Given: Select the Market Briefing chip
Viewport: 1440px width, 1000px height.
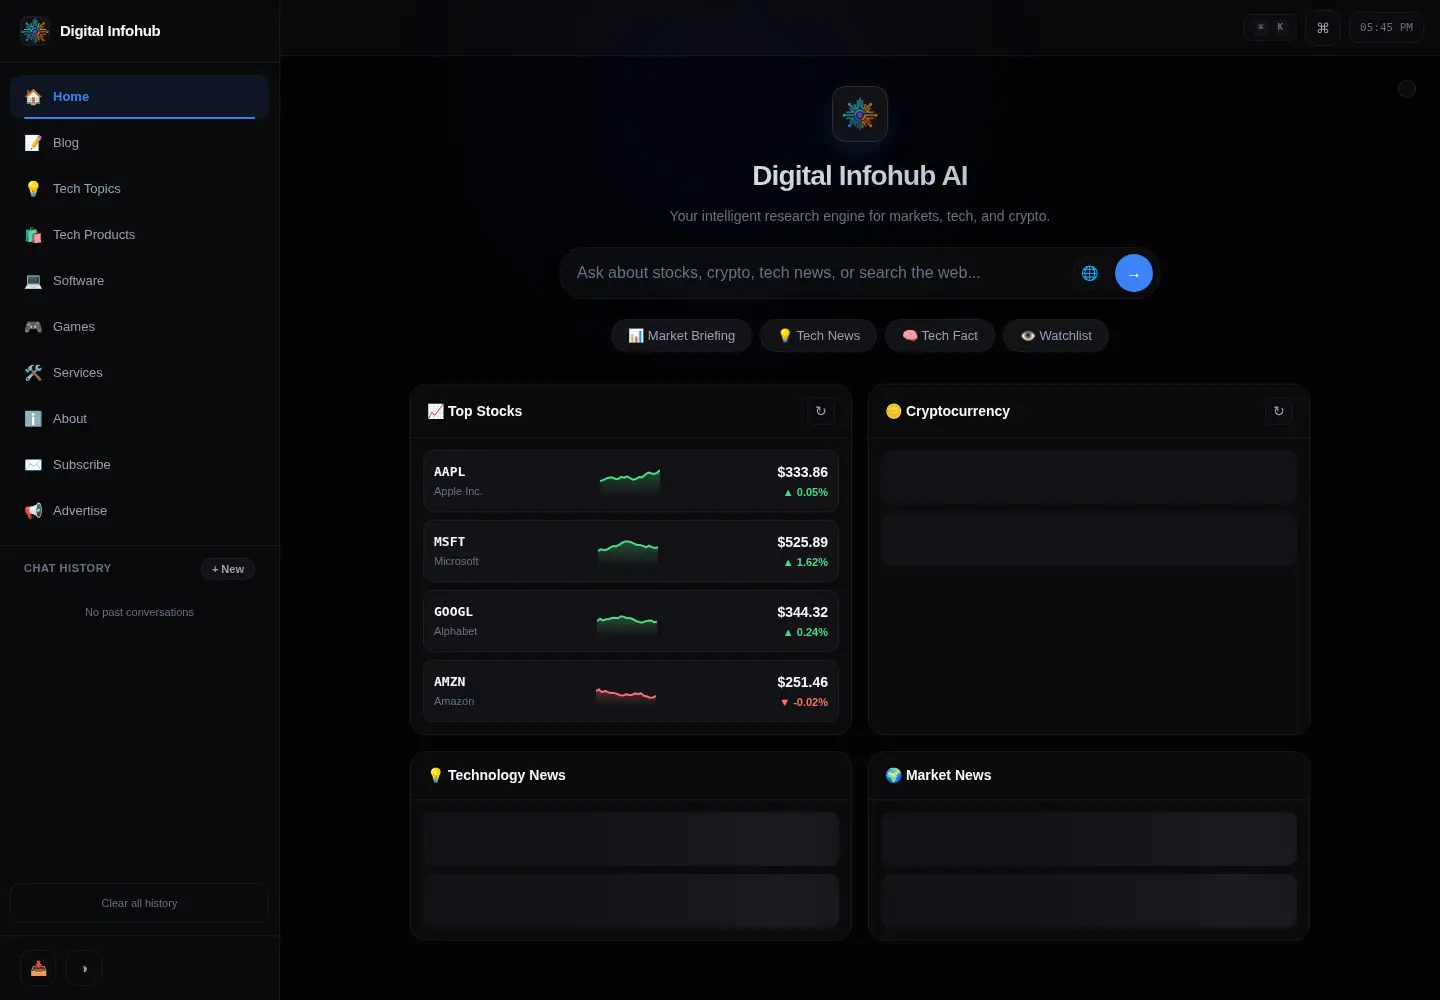Looking at the screenshot, I should 681,336.
